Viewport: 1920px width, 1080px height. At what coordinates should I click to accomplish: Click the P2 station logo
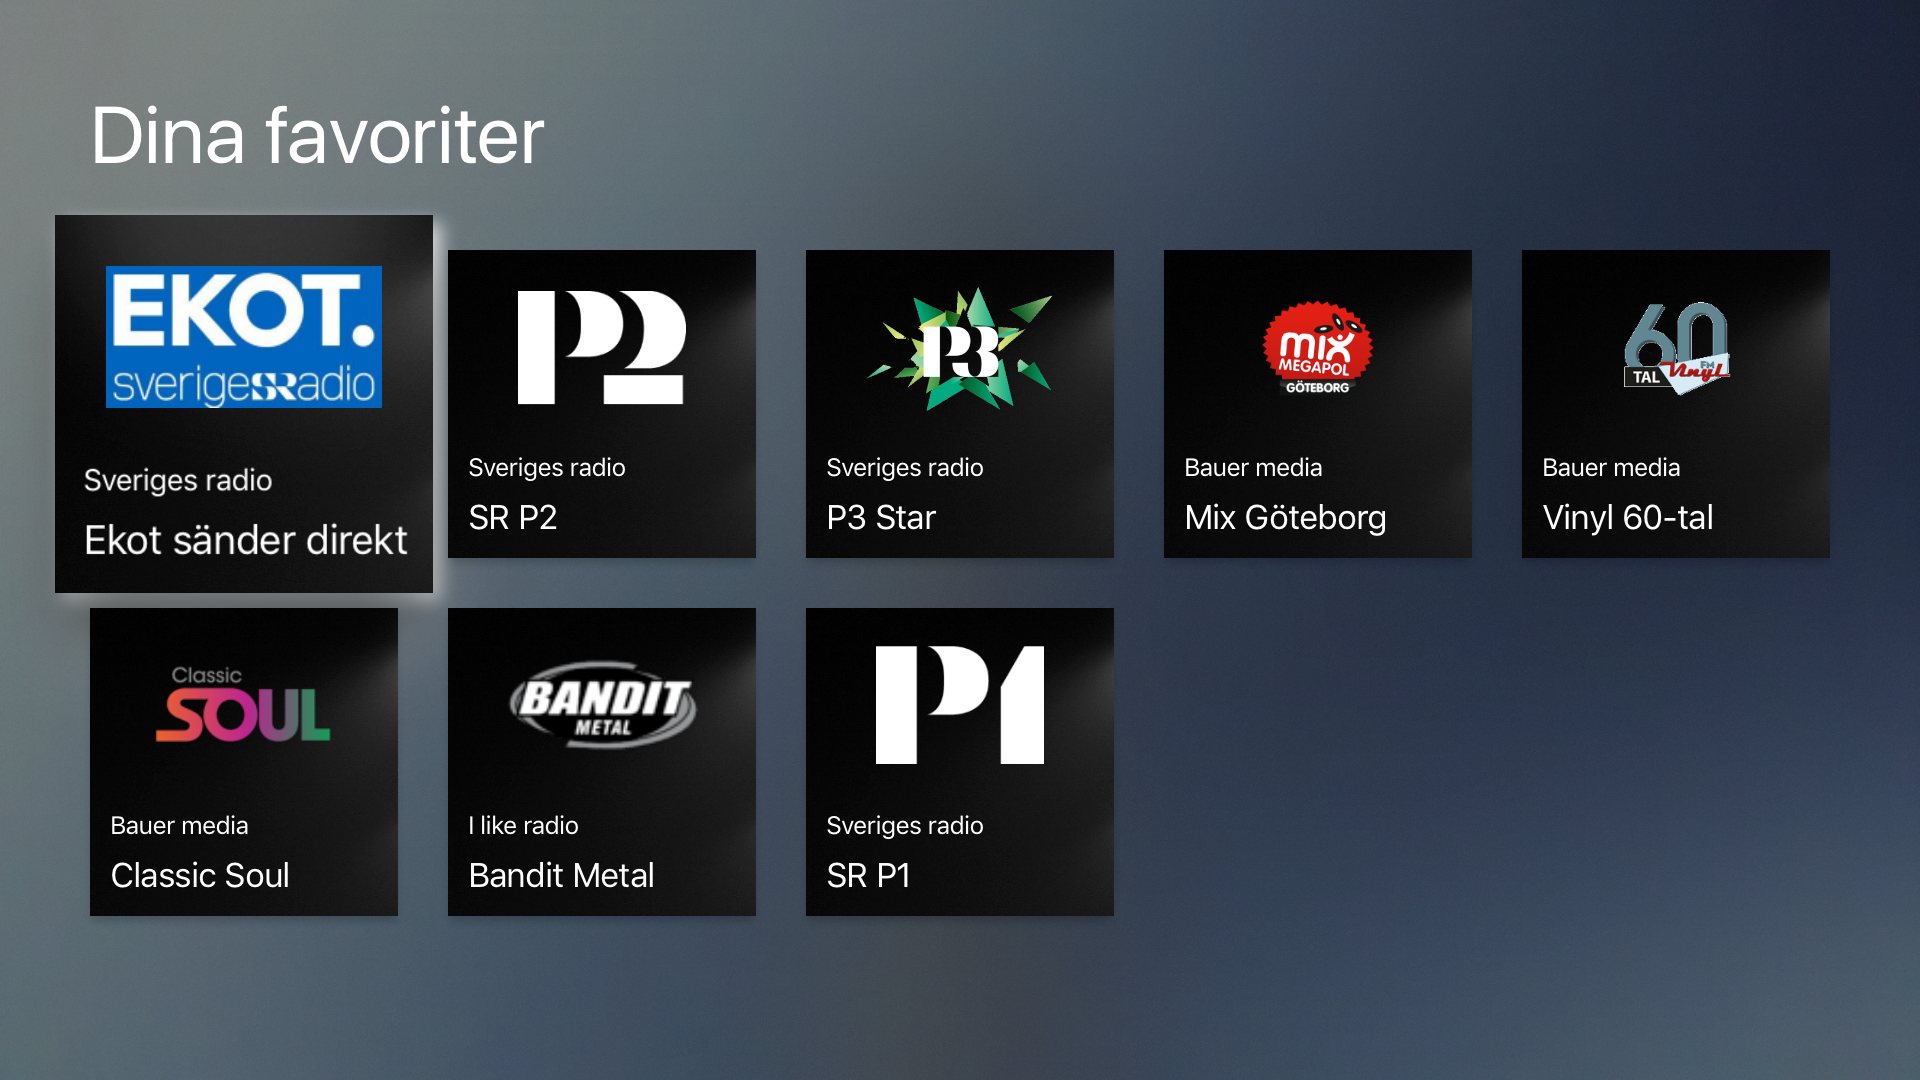point(601,347)
